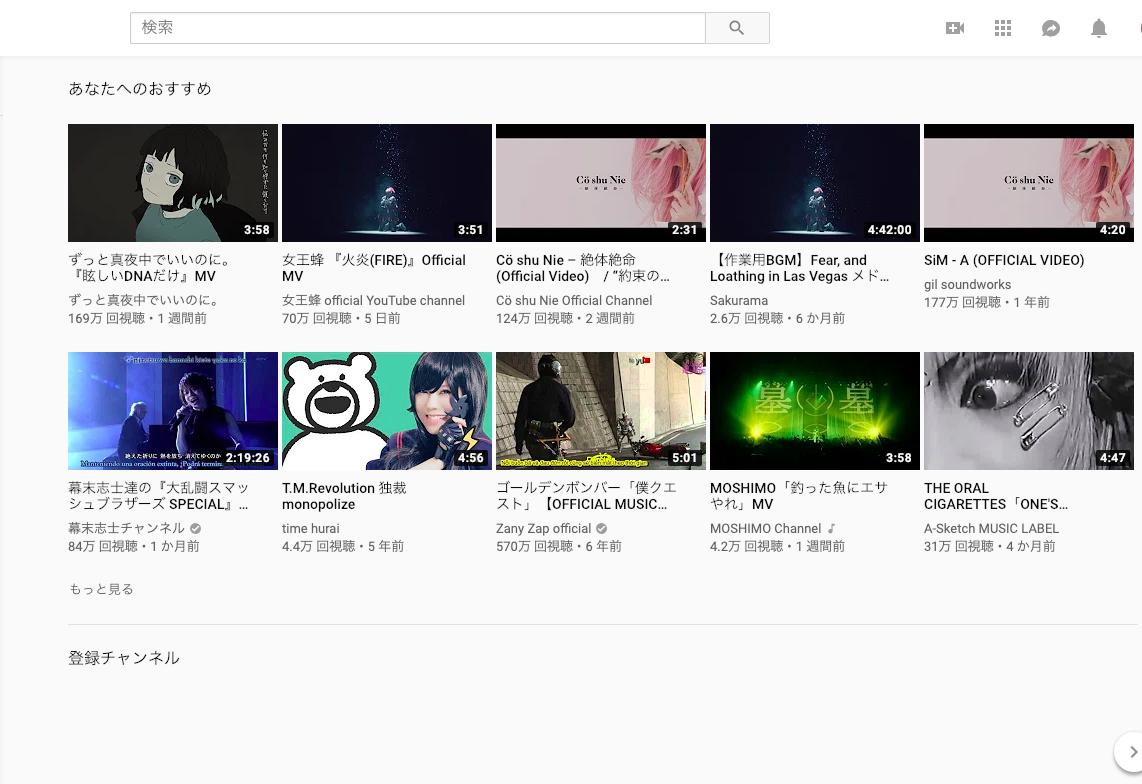Click title ずっと真夜中でいいのに。『眩しいDNAだけ』MV
Screen dimensions: 1142x784
(150, 268)
